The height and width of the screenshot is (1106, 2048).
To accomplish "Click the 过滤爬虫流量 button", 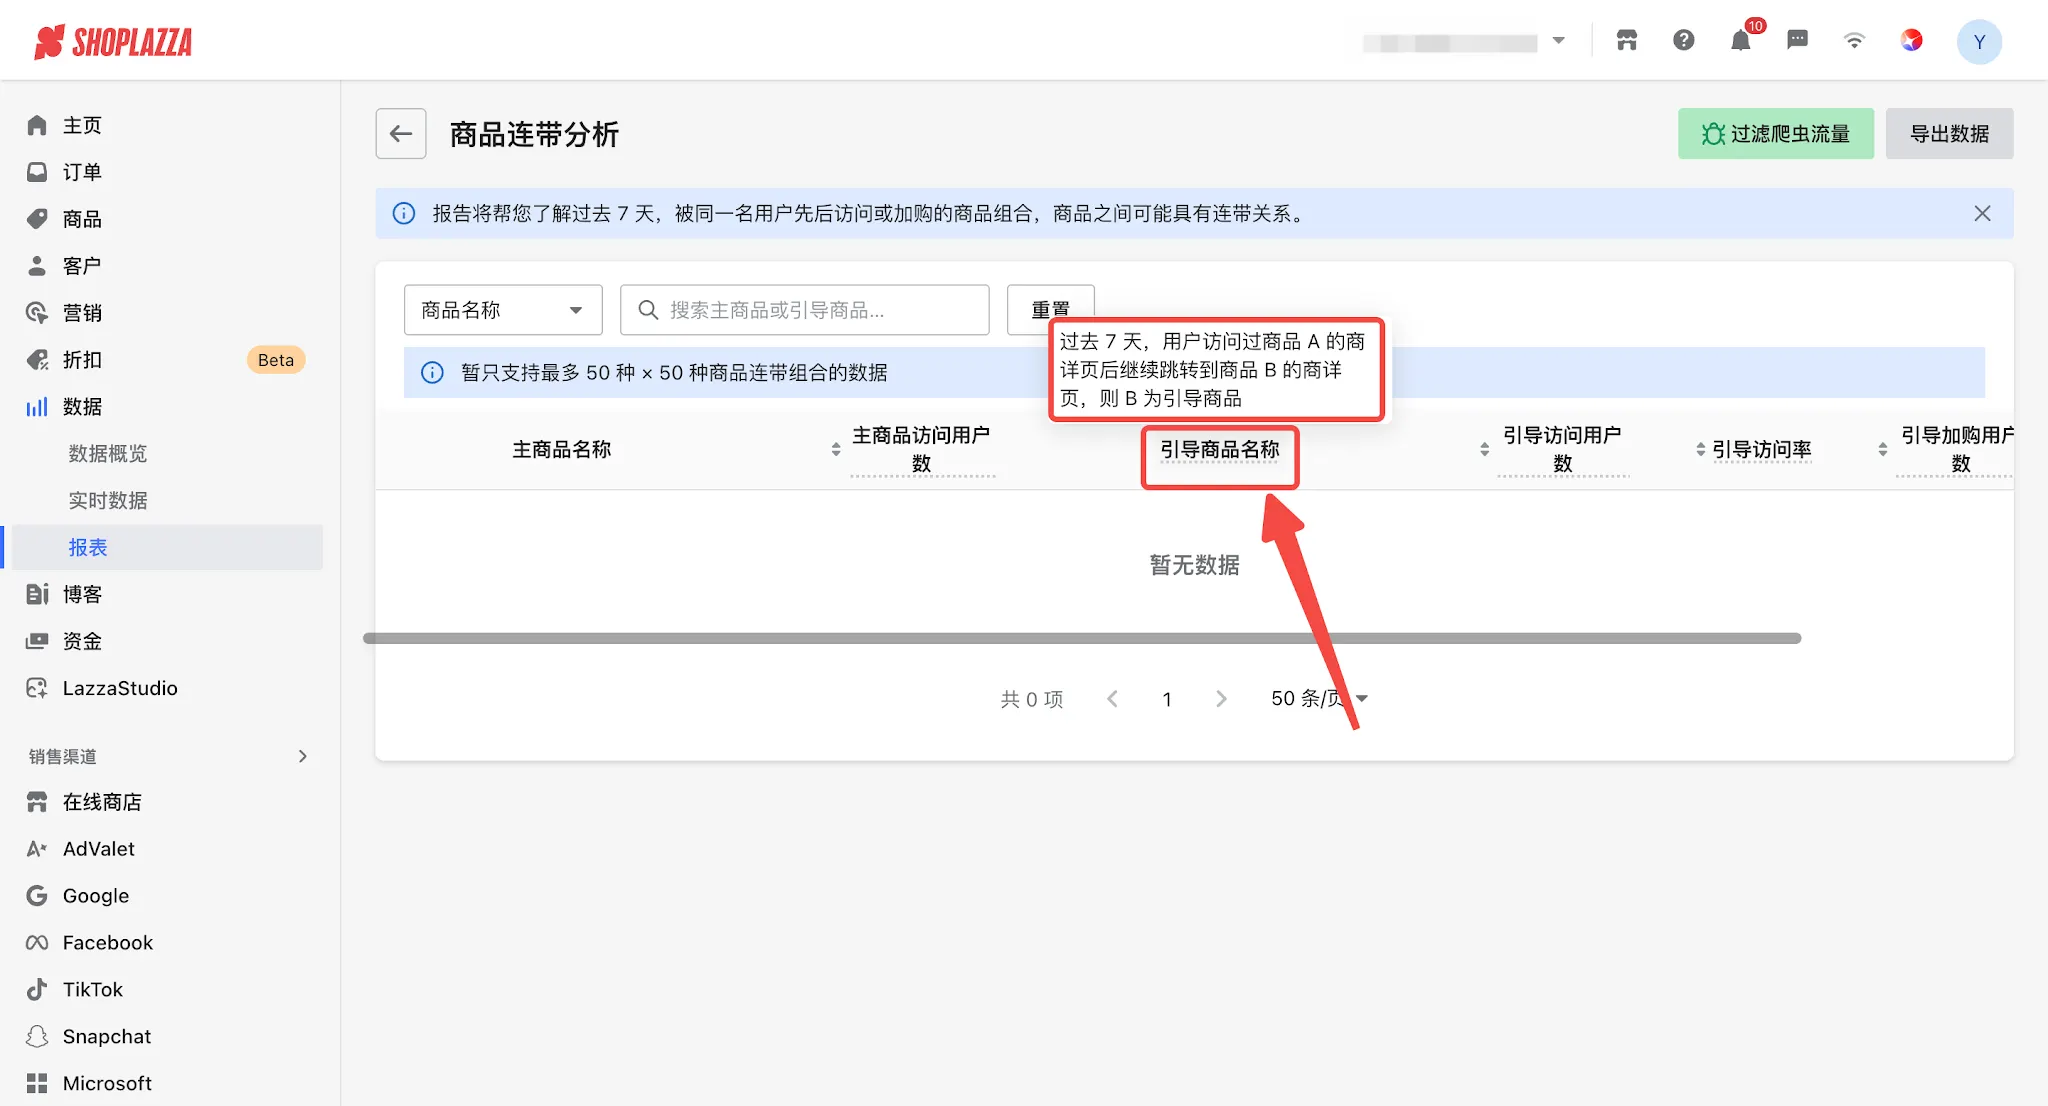I will pyautogui.click(x=1776, y=134).
